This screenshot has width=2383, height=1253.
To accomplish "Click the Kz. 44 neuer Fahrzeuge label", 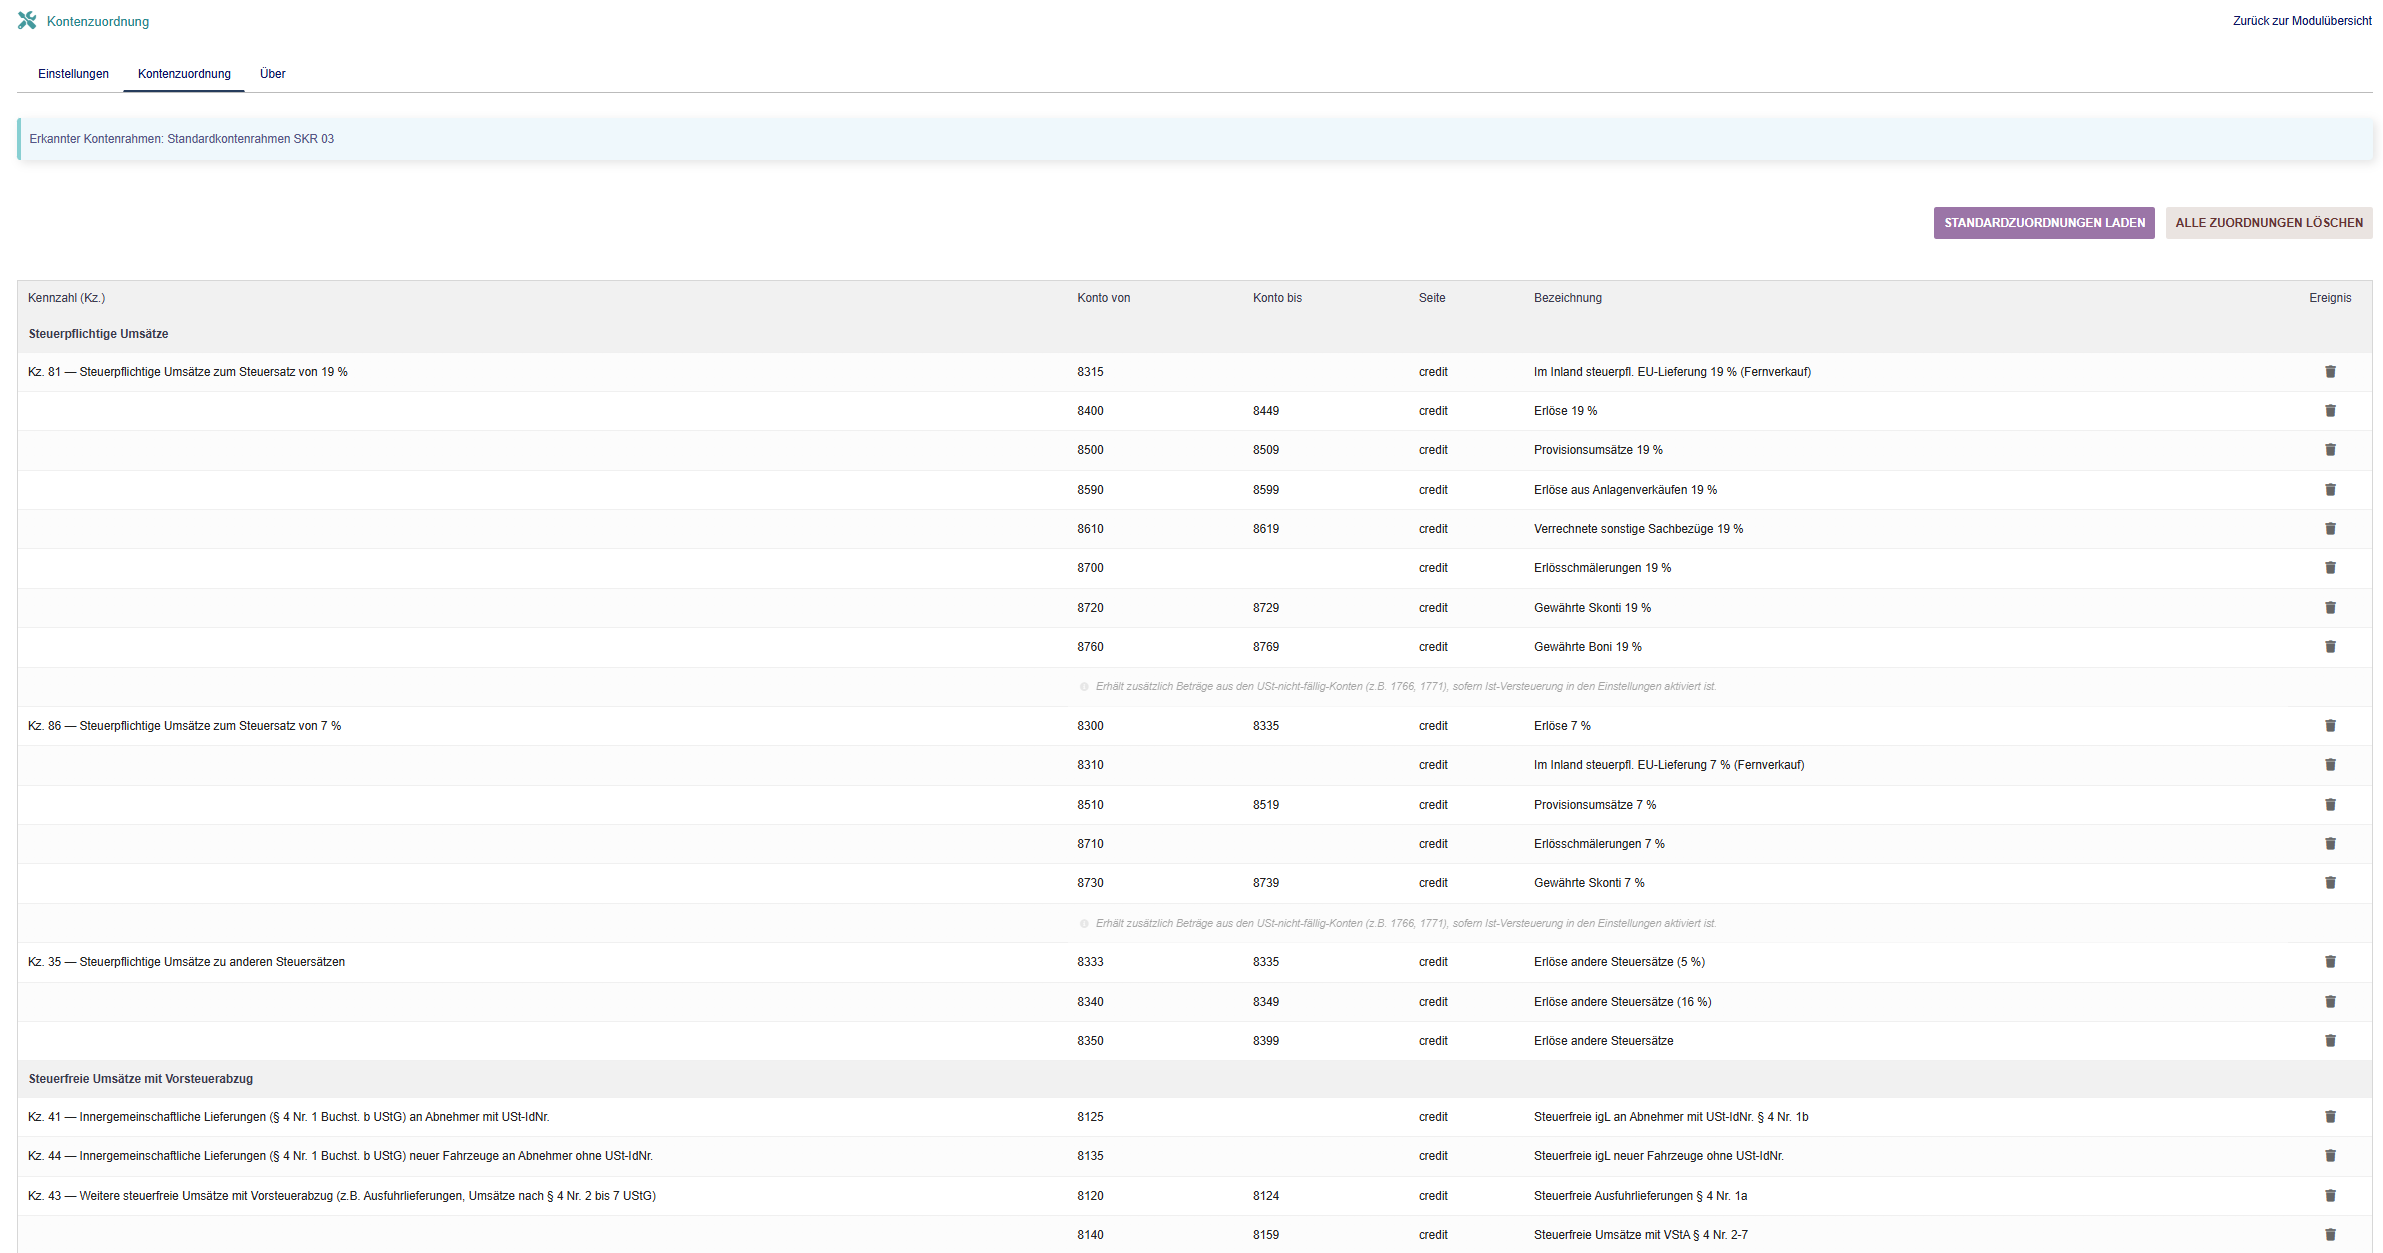I will point(341,1156).
